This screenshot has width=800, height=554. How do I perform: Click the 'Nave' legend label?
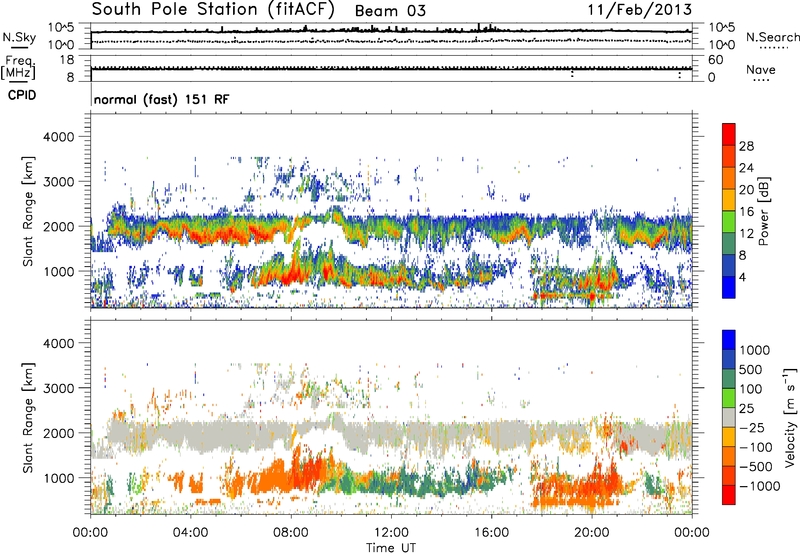pyautogui.click(x=761, y=69)
